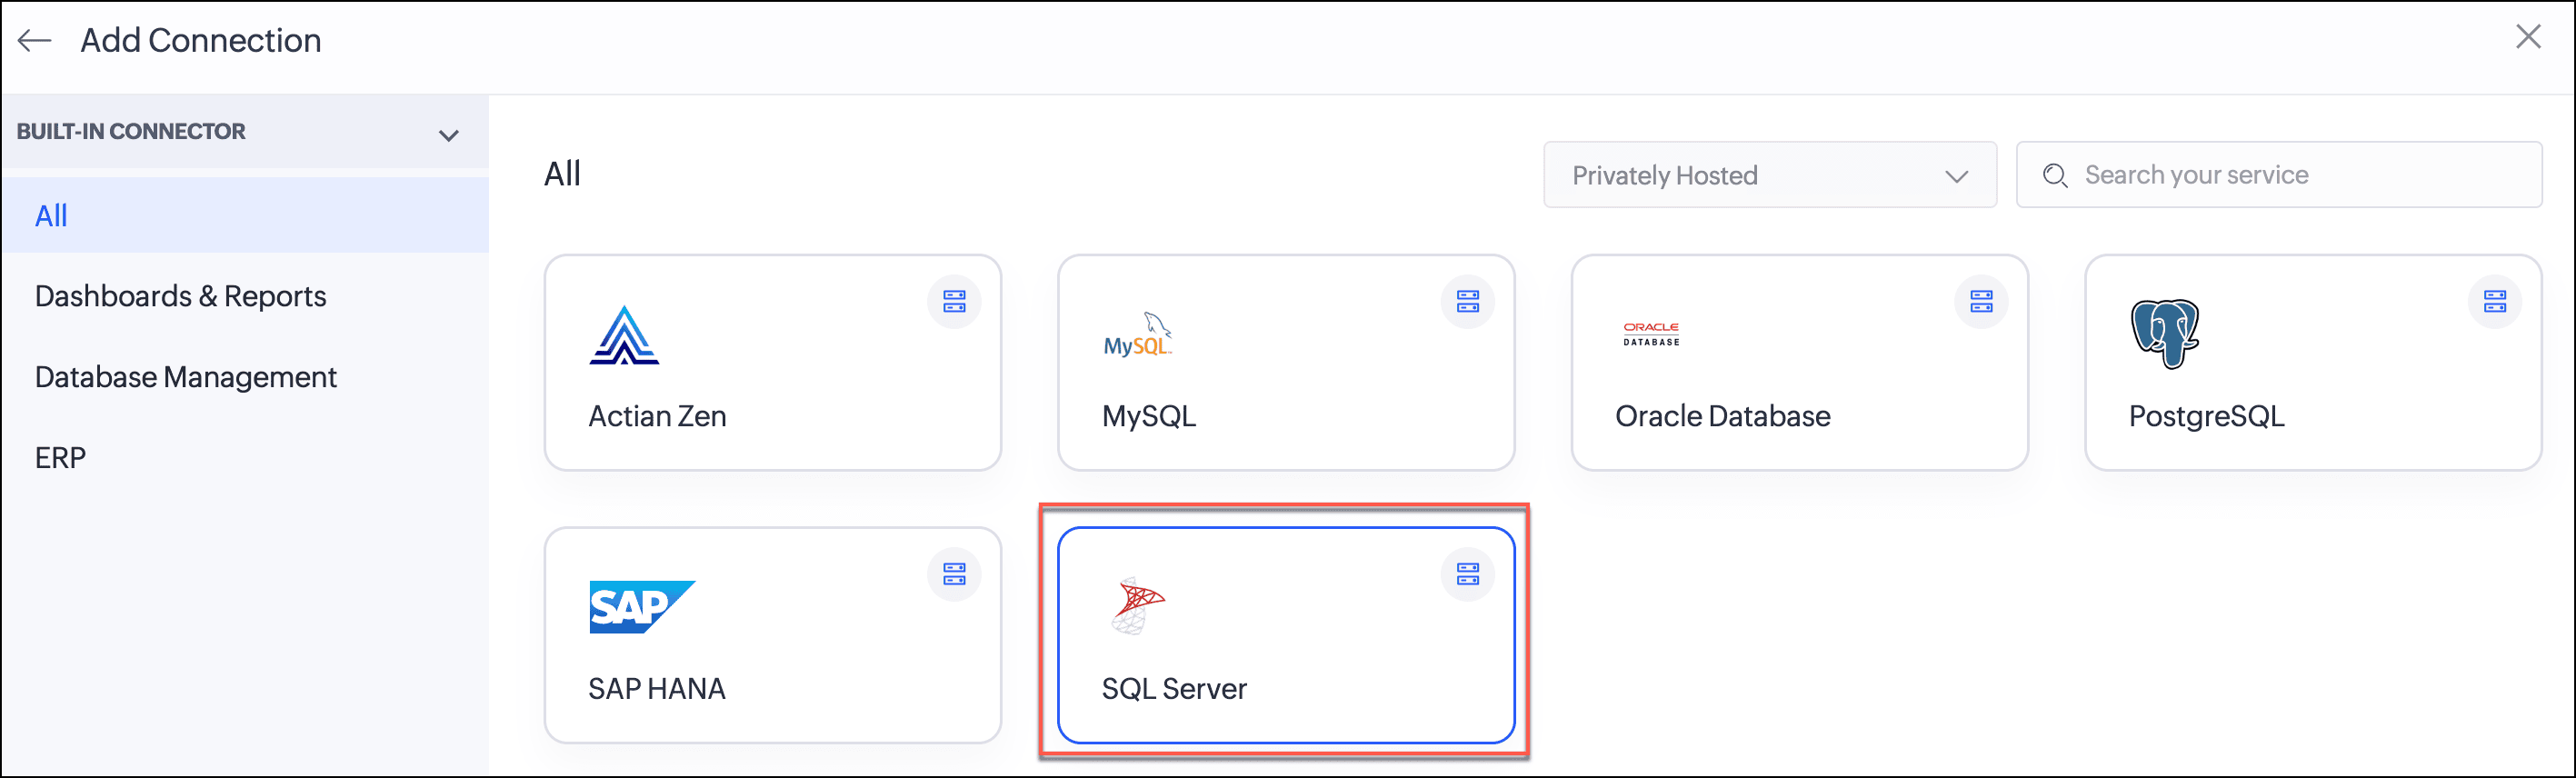Image resolution: width=2576 pixels, height=778 pixels.
Task: Choose the MySQL connector label
Action: (x=1148, y=416)
